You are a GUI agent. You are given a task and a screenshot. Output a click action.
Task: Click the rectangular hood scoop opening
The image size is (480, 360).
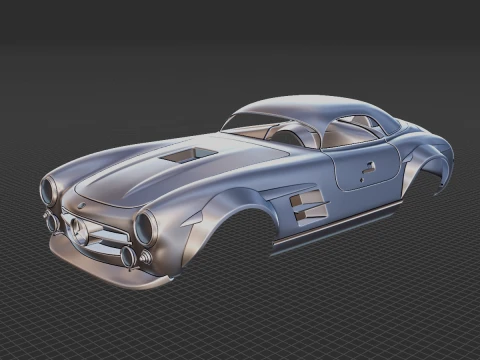189,155
